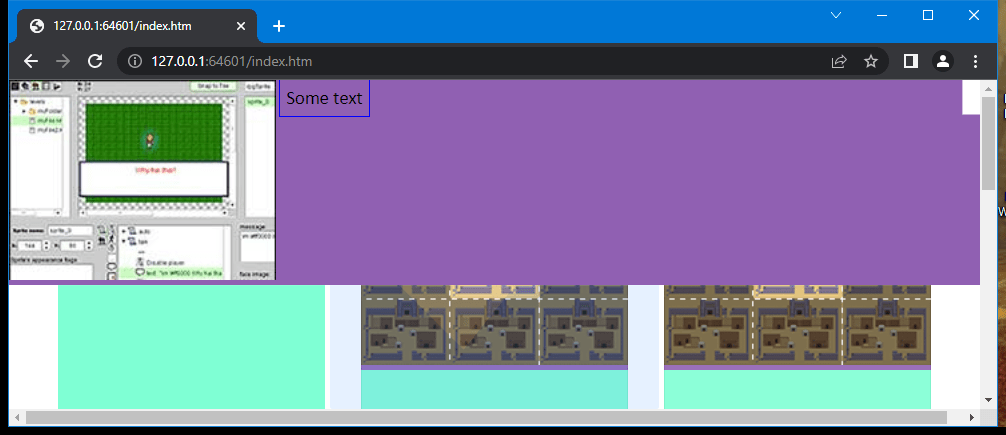Click the solid aquamarine box on left

click(x=191, y=346)
